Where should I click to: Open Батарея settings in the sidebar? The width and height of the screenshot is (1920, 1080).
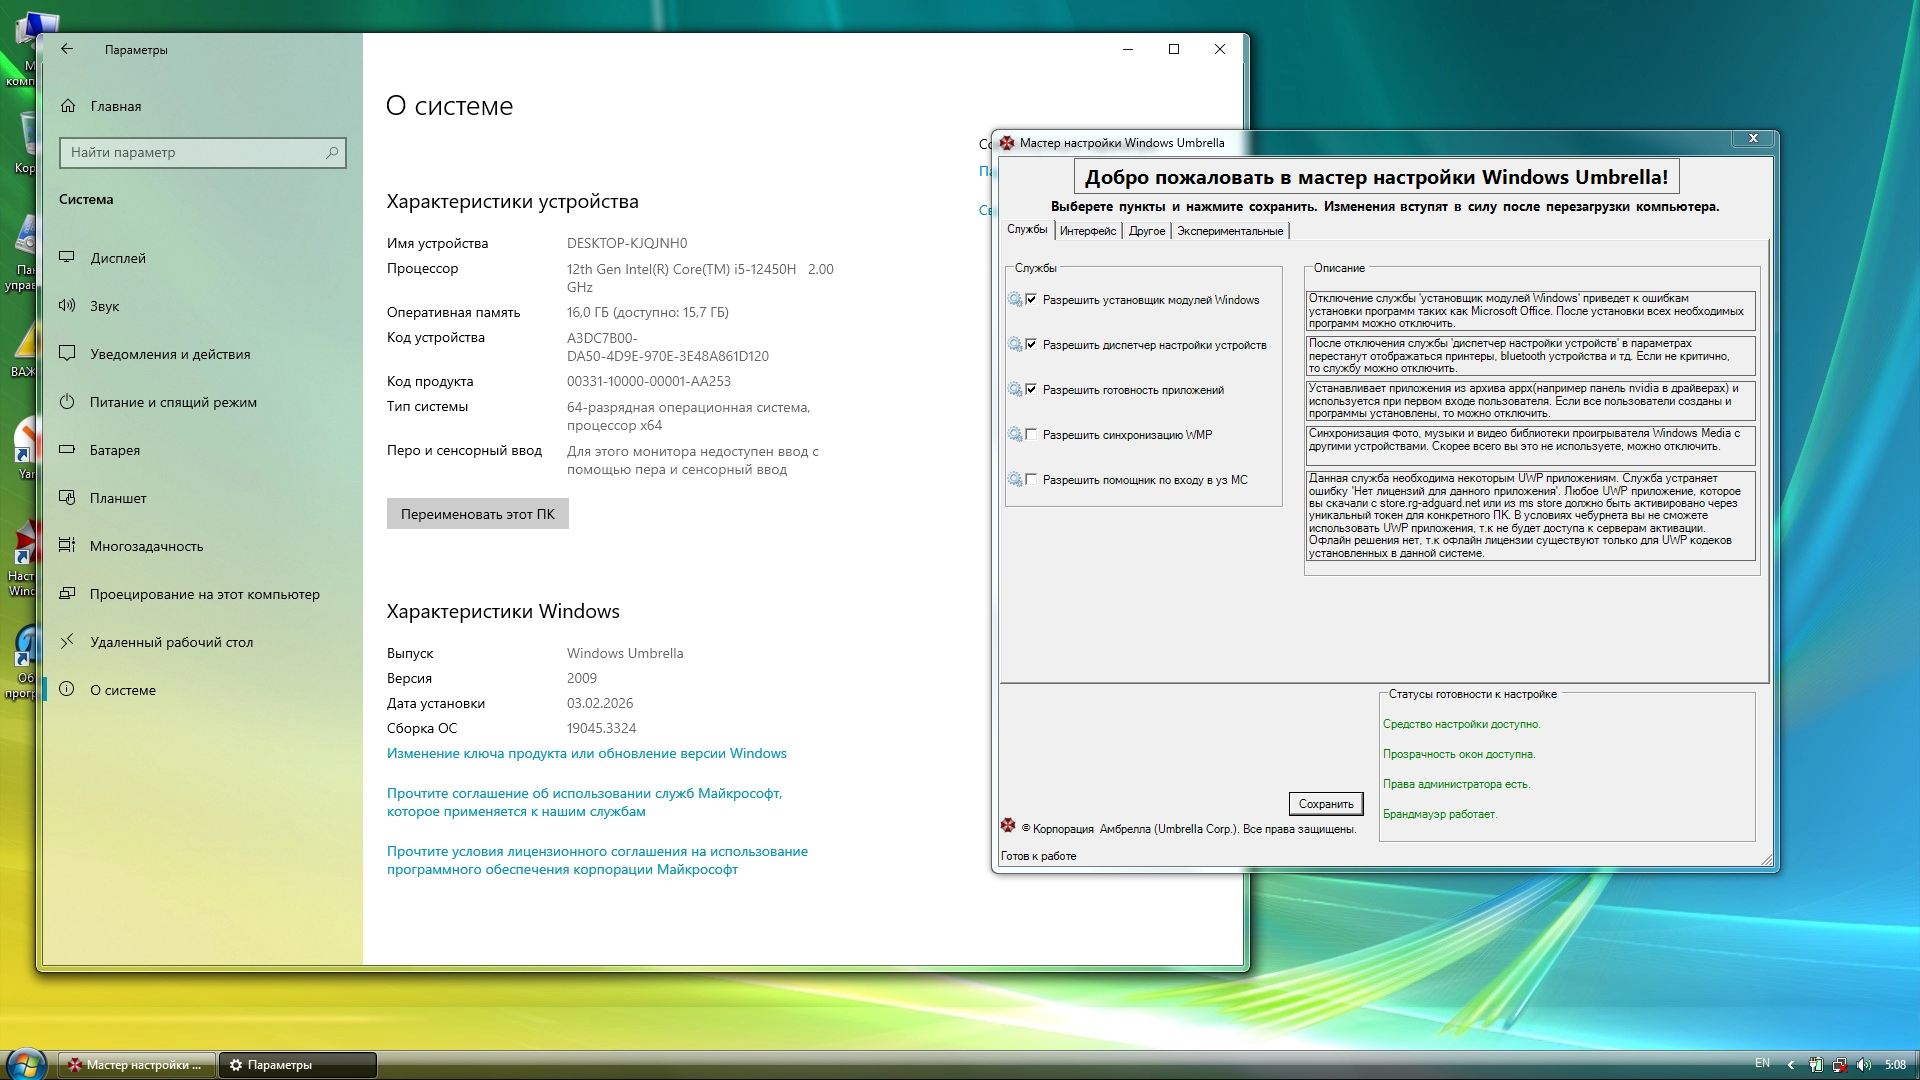[114, 450]
